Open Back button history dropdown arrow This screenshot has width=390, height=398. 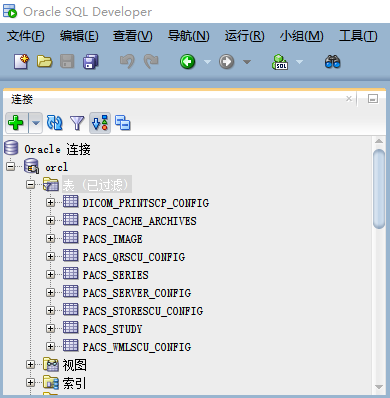207,62
